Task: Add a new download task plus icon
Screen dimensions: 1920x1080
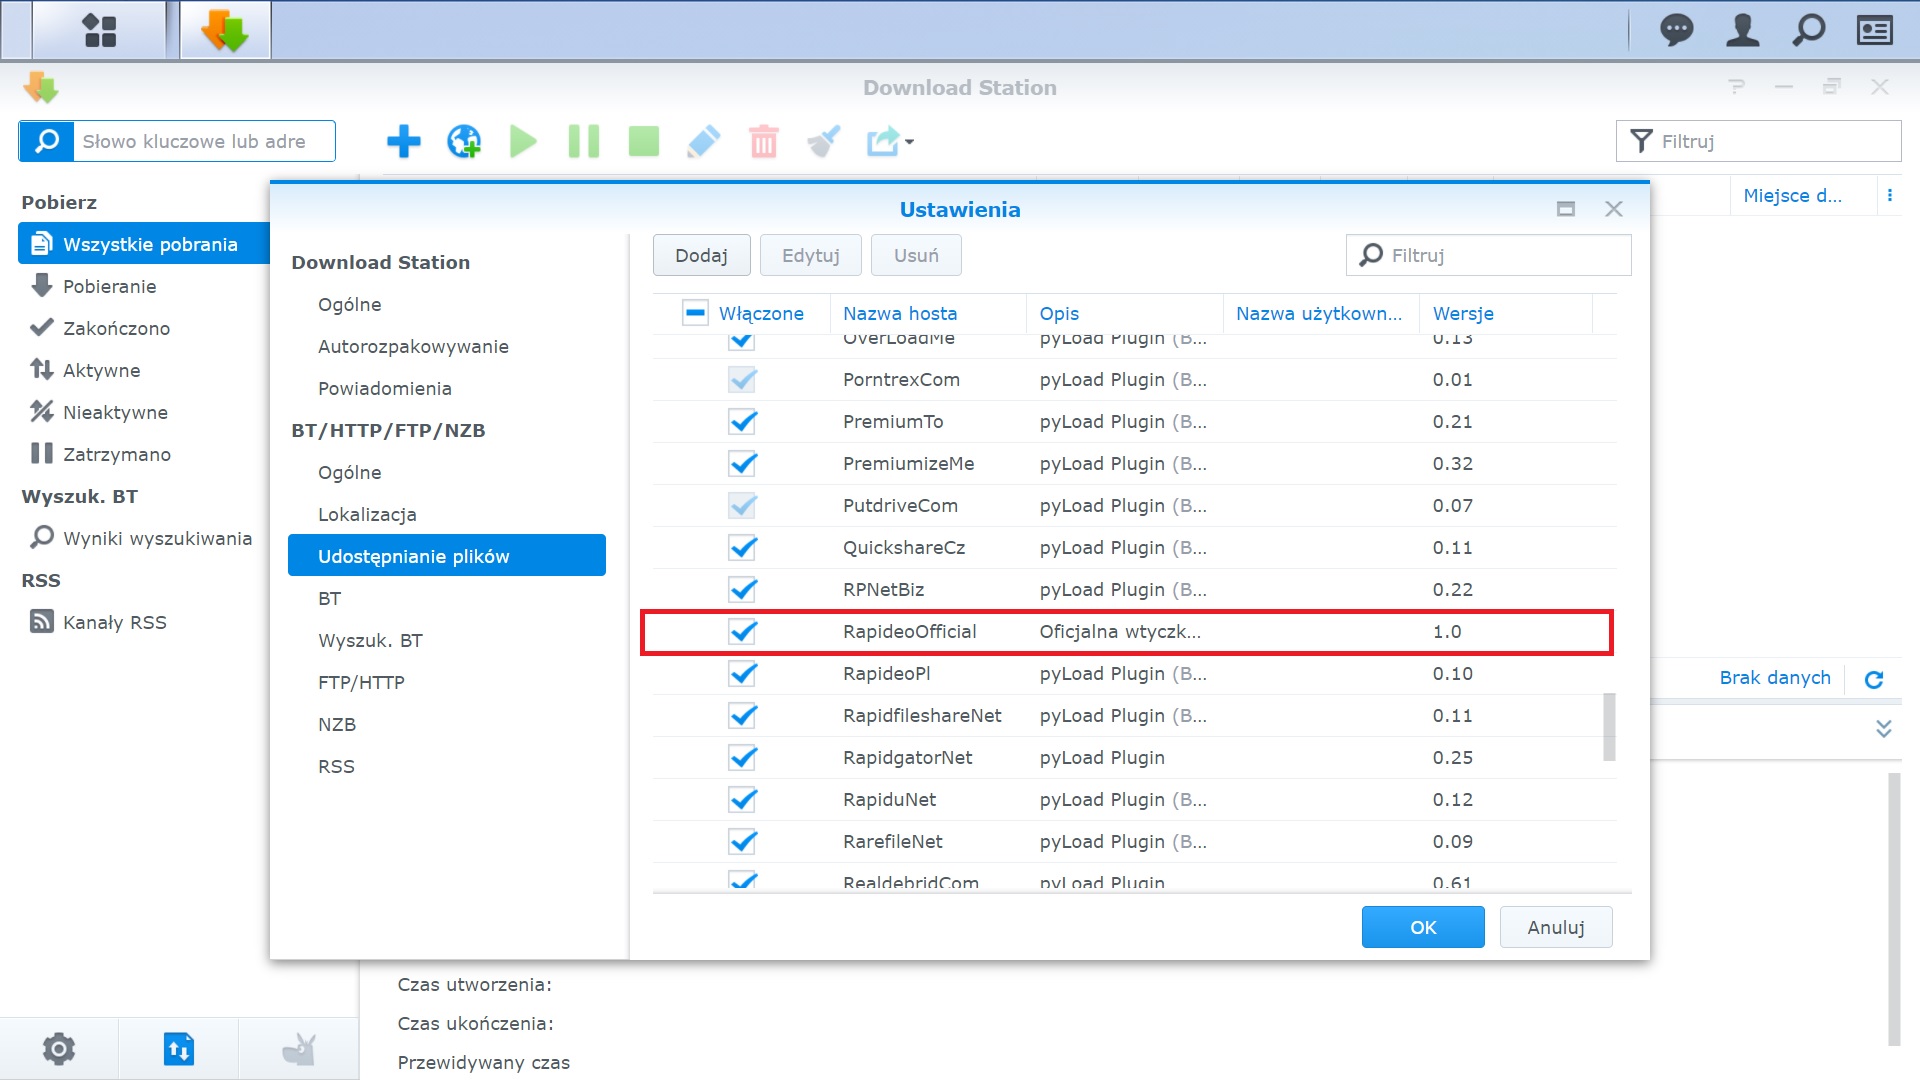Action: click(403, 141)
